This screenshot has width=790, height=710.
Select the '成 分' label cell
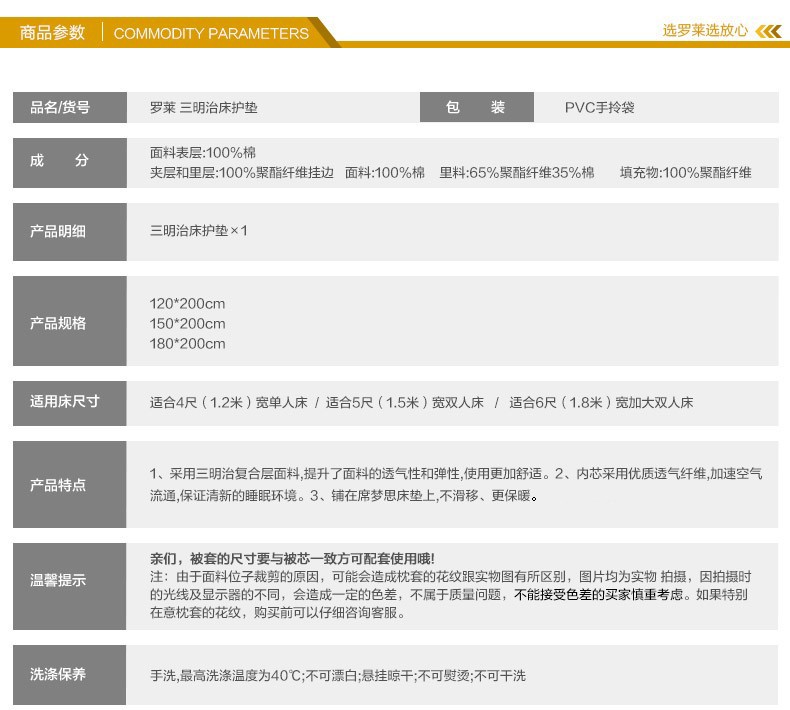pyautogui.click(x=70, y=163)
